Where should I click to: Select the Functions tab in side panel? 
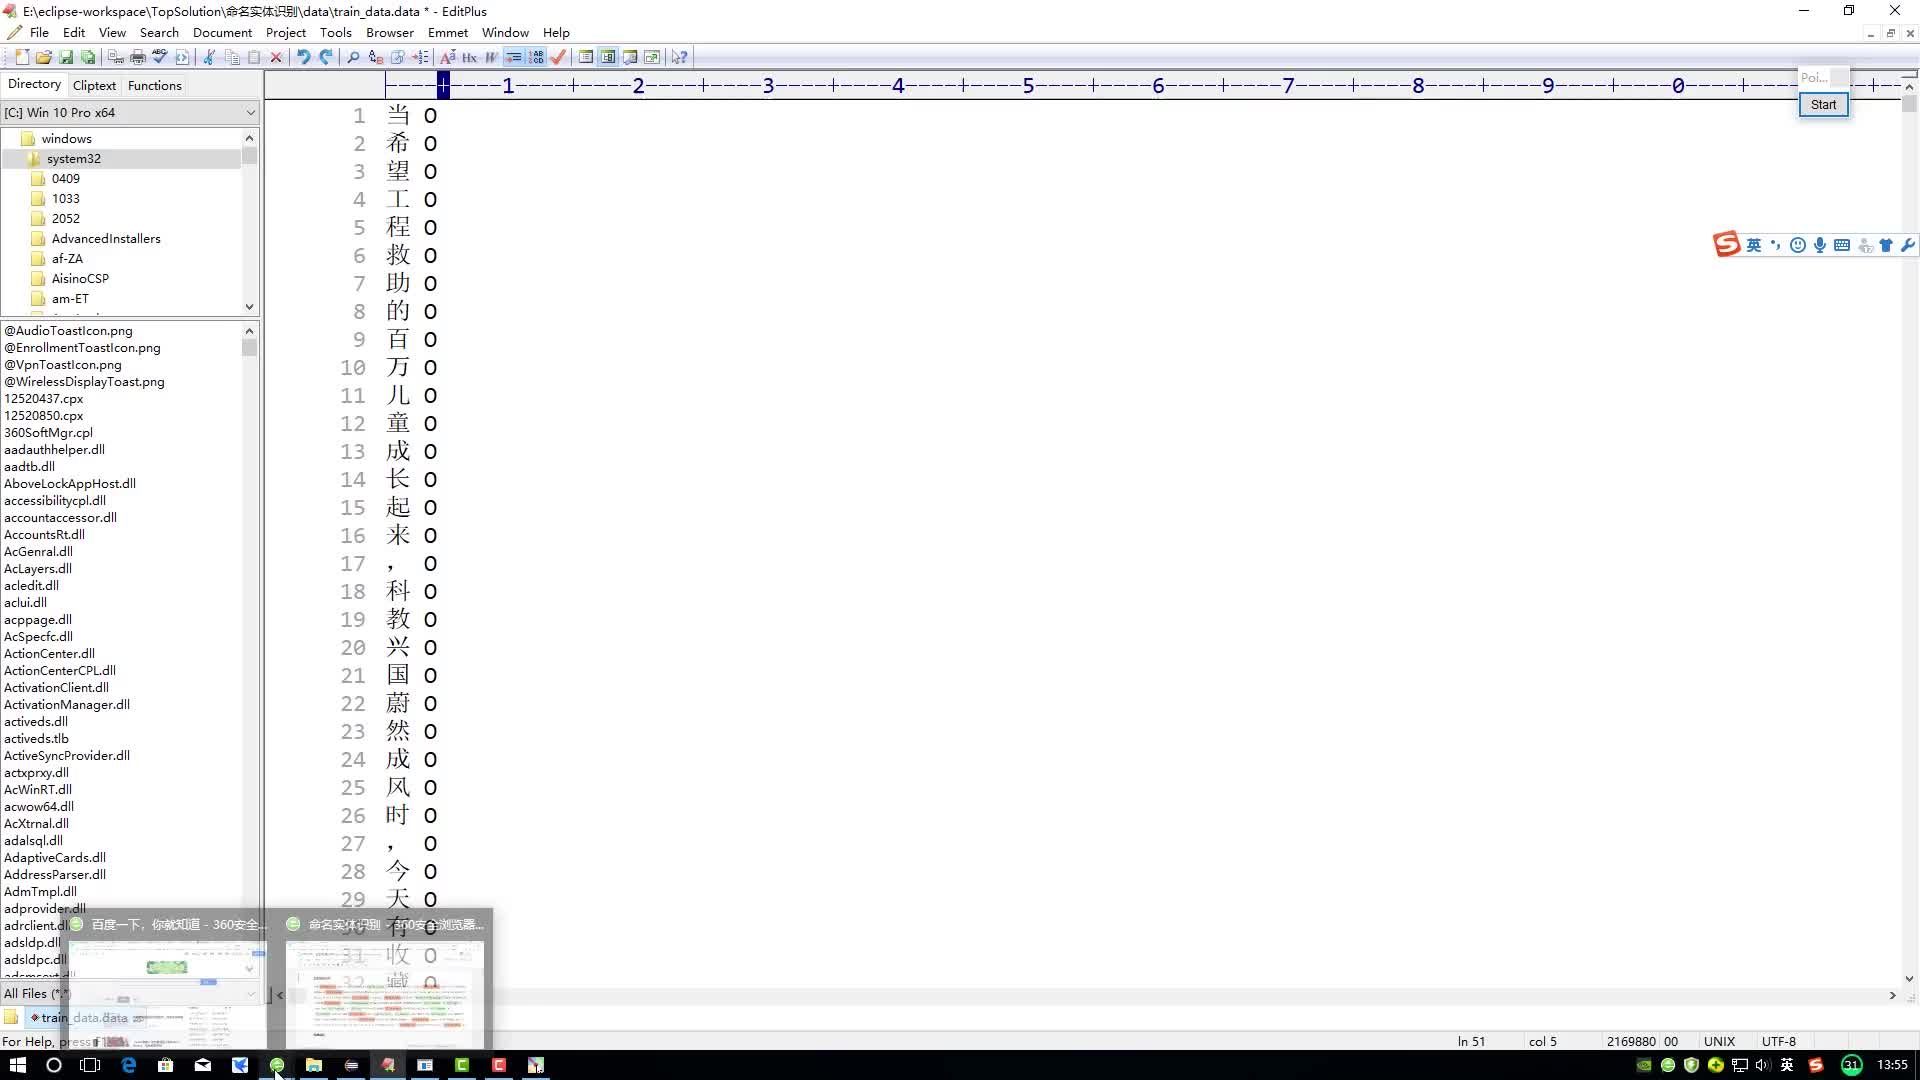pos(154,84)
